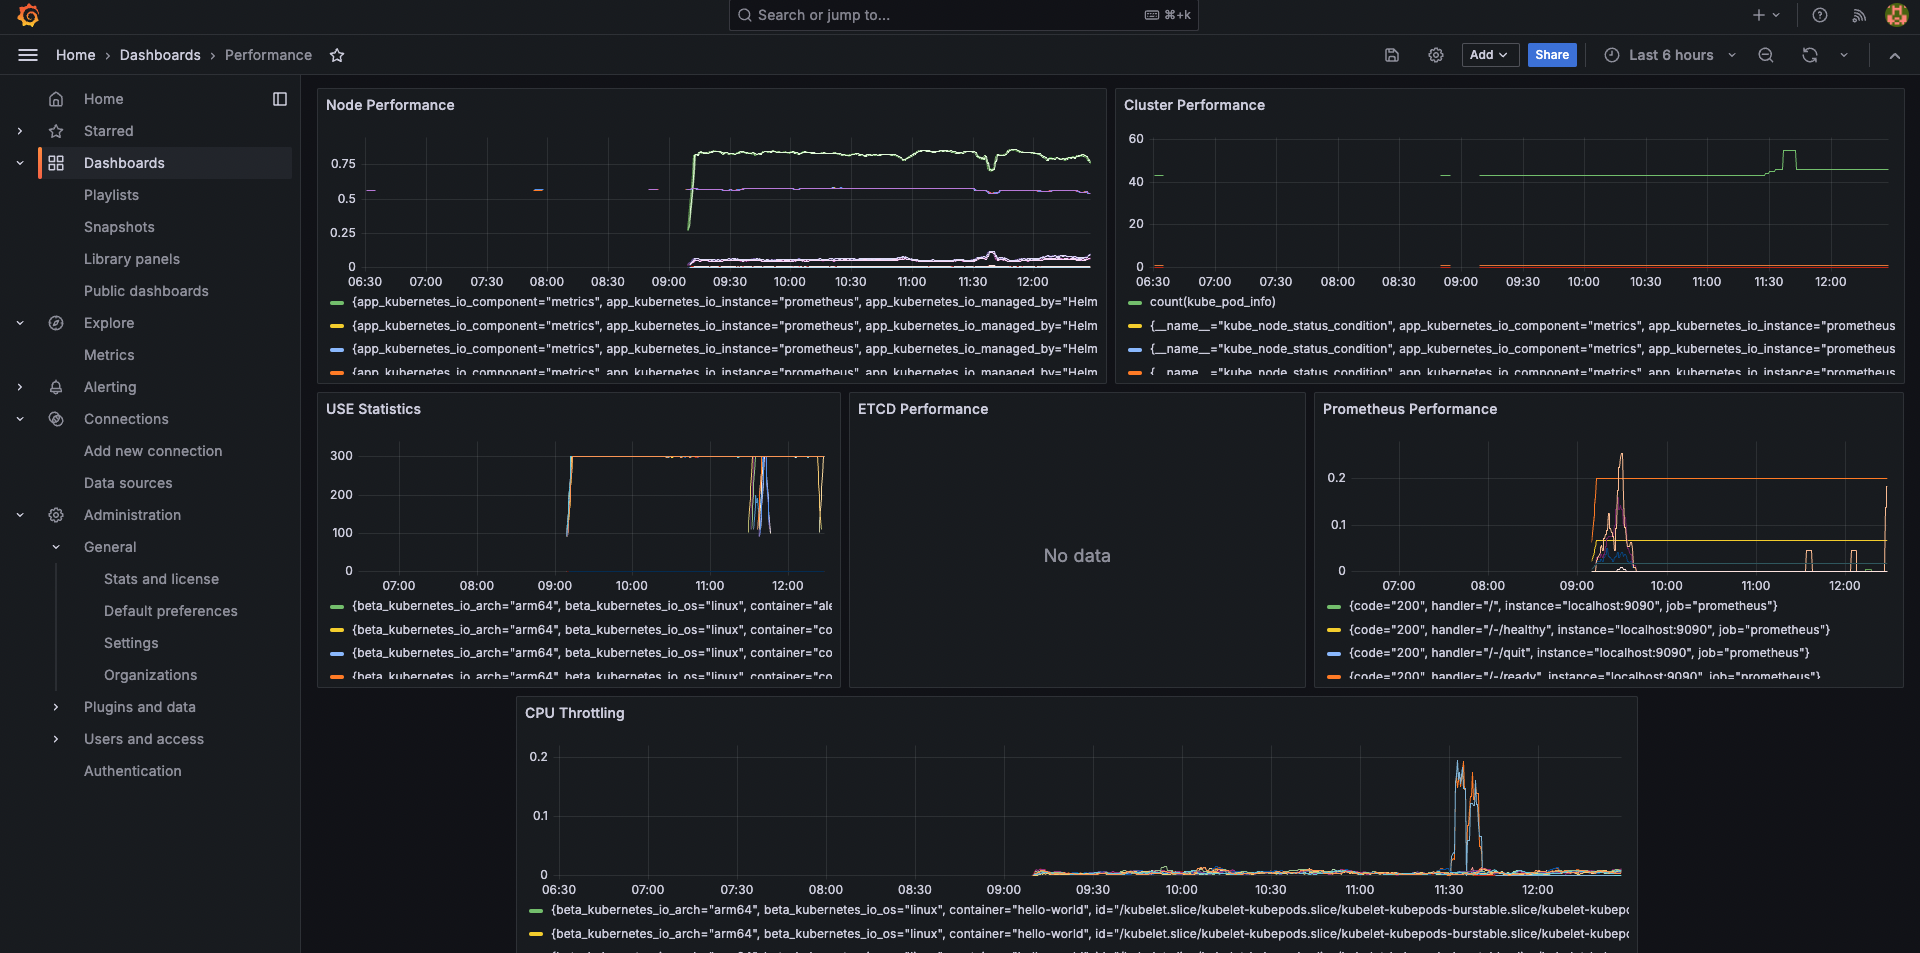
Task: Open Playlists in sidebar
Action: point(111,195)
